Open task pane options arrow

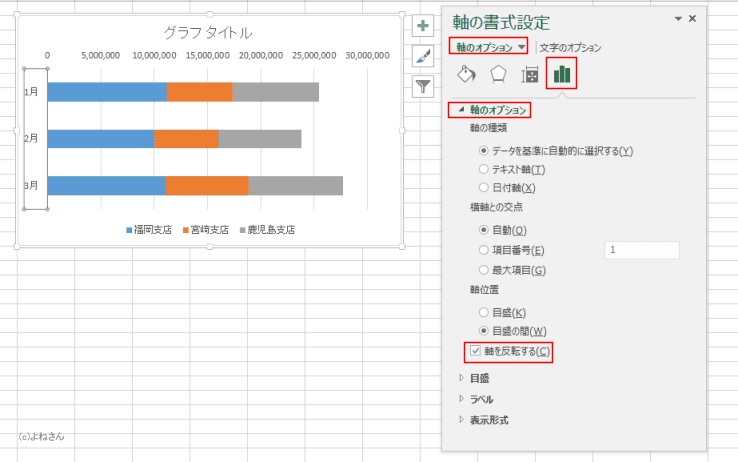(678, 19)
